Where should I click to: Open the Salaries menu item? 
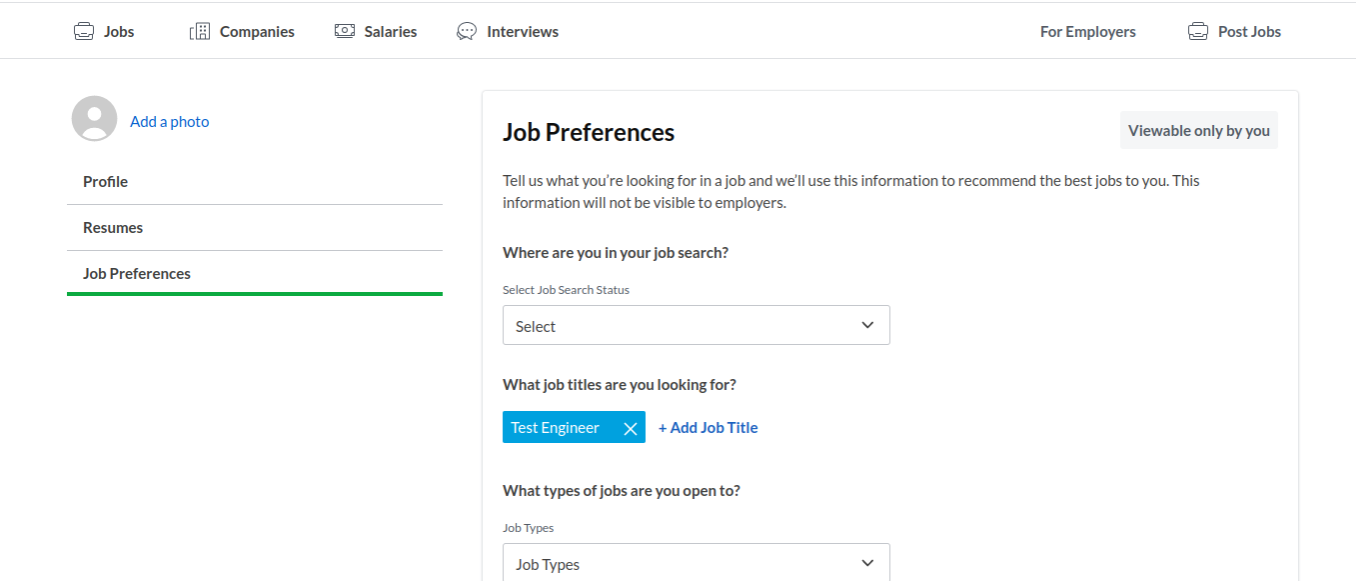click(390, 32)
